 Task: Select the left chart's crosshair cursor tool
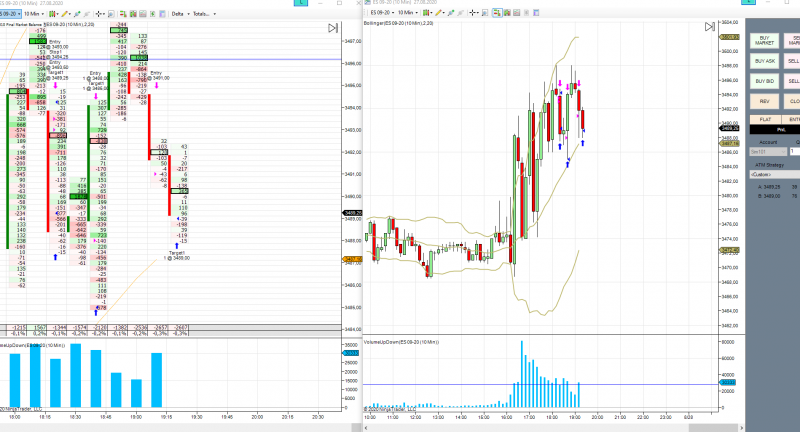[98, 14]
